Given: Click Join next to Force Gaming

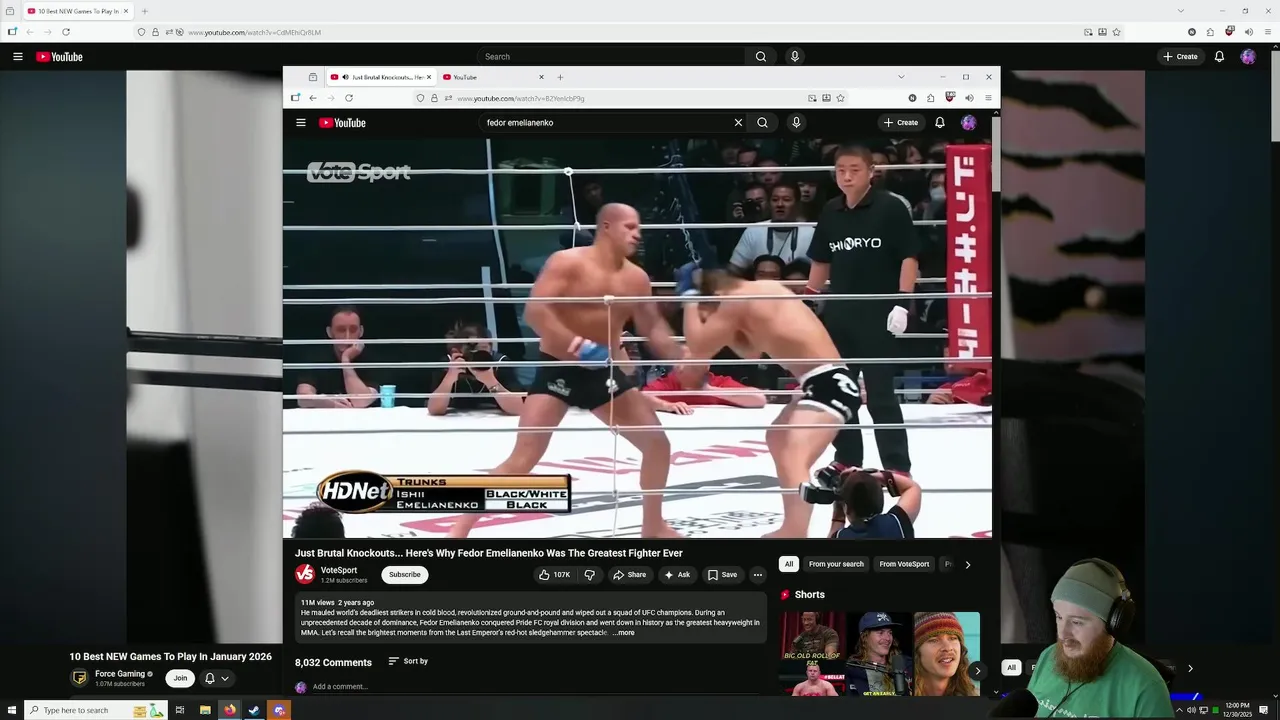Looking at the screenshot, I should [x=180, y=678].
